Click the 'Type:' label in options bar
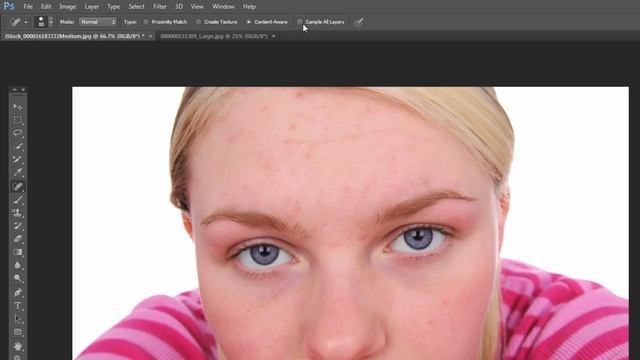640x360 pixels. pyautogui.click(x=130, y=22)
